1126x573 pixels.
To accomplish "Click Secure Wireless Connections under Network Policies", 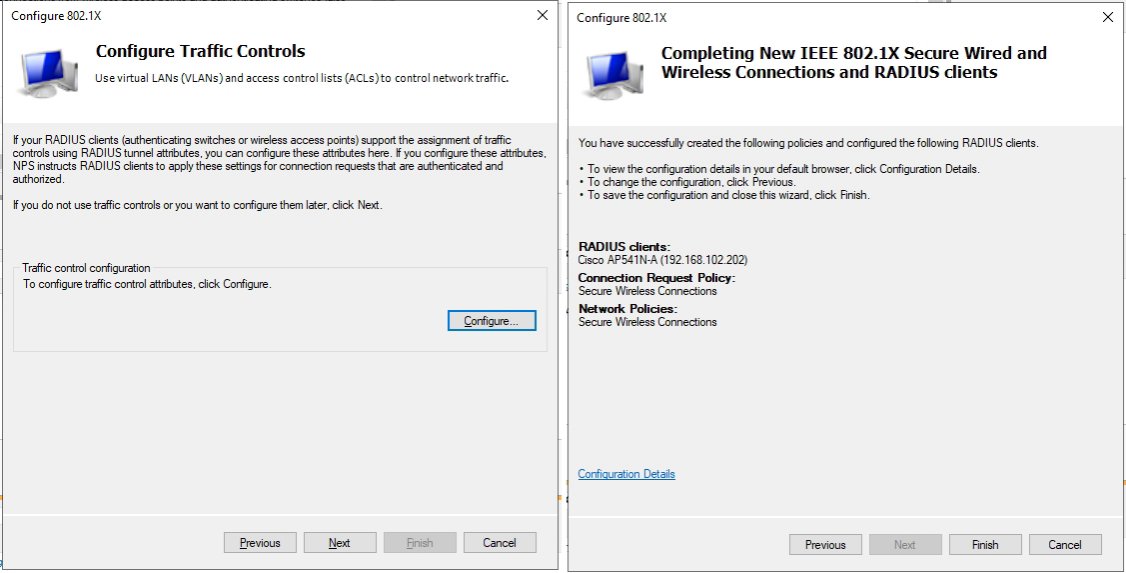I will point(648,322).
